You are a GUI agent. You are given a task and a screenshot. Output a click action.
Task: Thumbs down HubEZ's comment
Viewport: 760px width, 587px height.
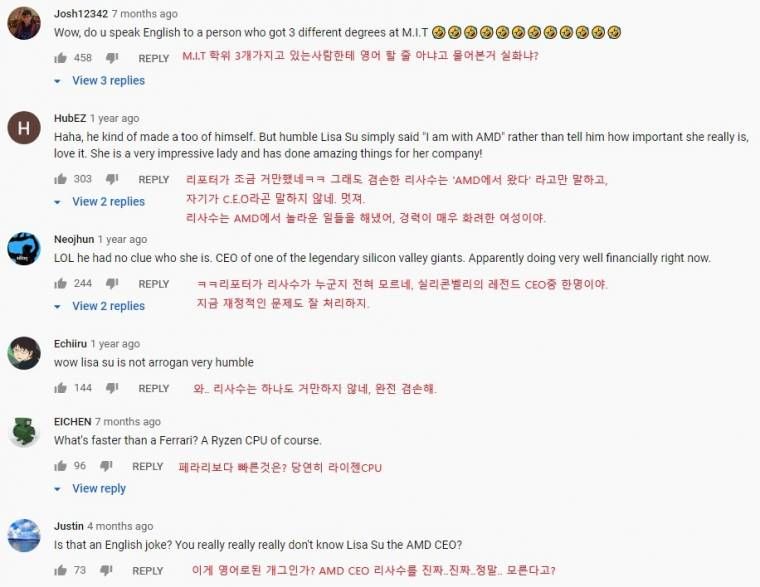click(112, 179)
